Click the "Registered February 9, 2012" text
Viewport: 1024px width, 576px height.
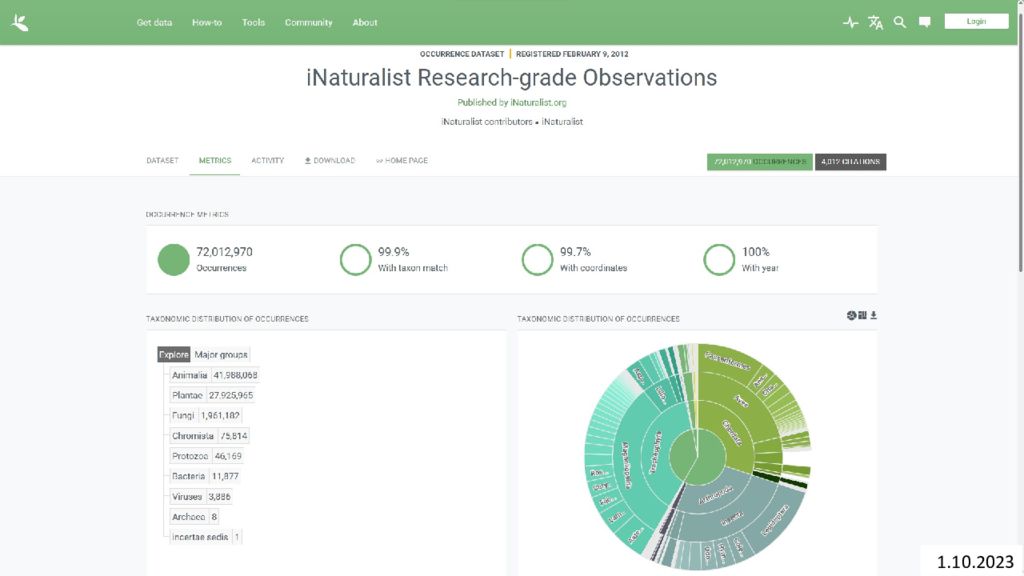pyautogui.click(x=572, y=54)
